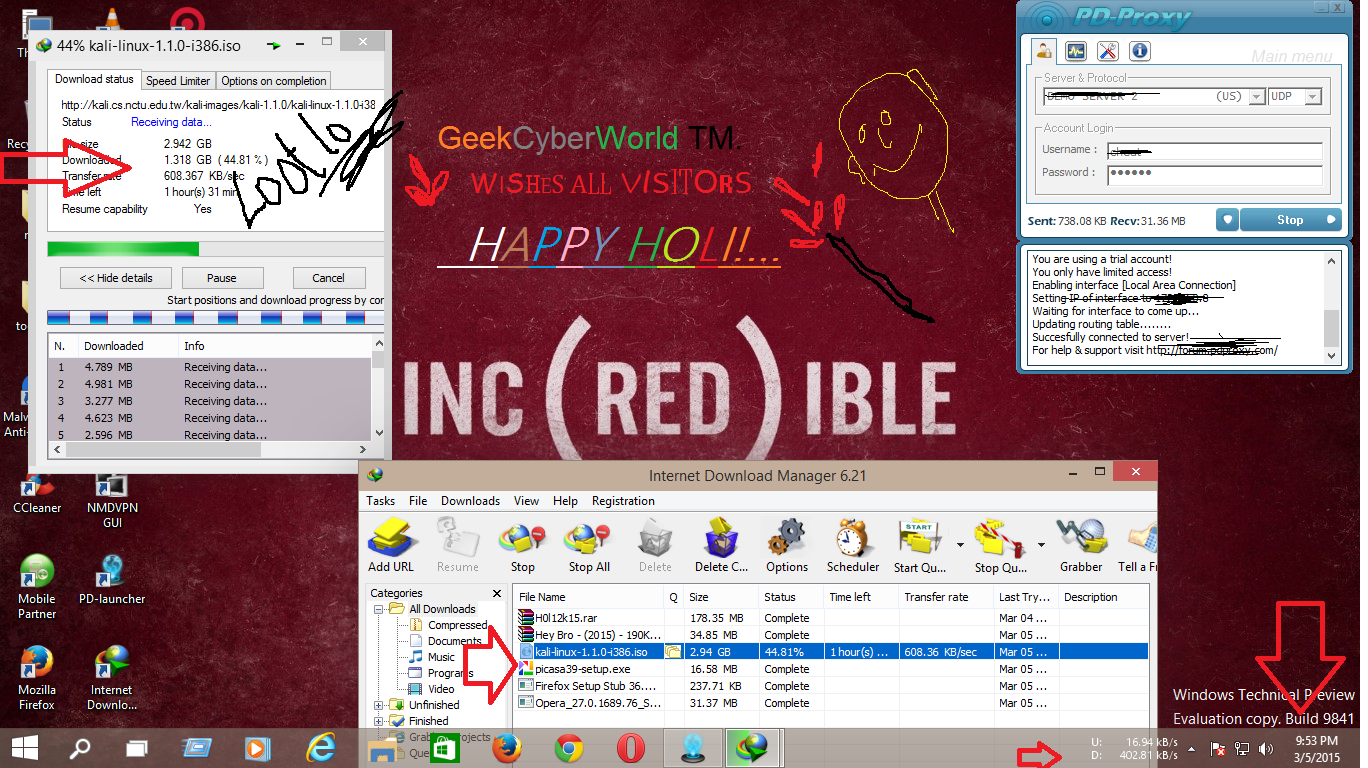Open the View menu in IDM
The height and width of the screenshot is (768, 1368).
(x=526, y=501)
